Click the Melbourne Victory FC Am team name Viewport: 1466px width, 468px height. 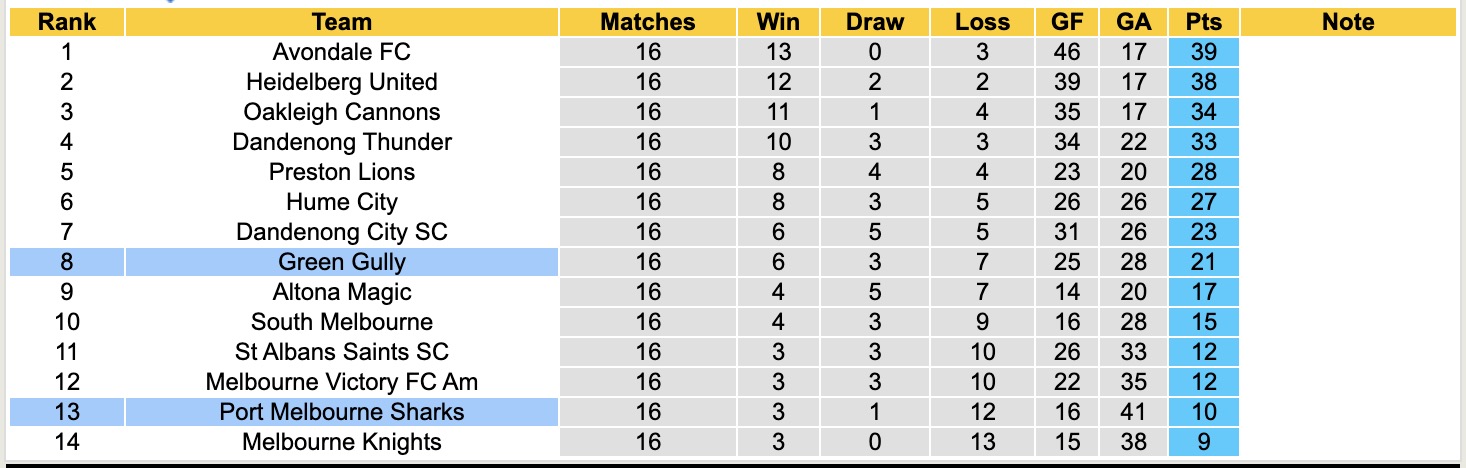coord(341,382)
